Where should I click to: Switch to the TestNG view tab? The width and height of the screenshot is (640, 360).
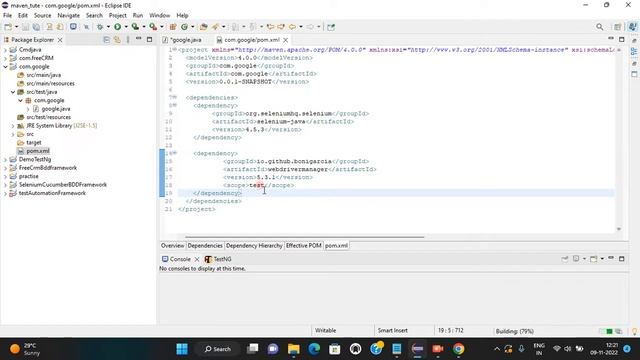[218, 259]
